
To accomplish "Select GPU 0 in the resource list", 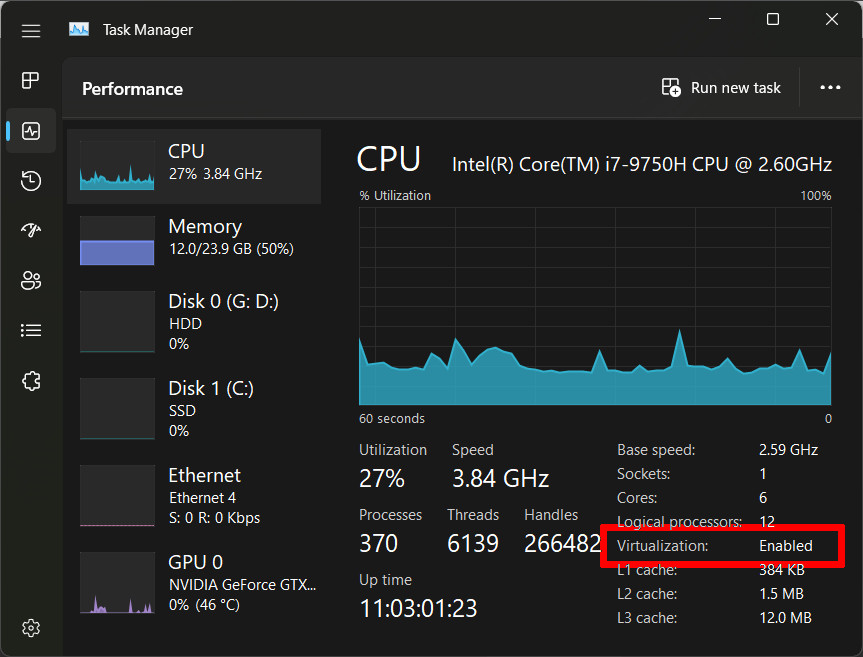I will pyautogui.click(x=194, y=583).
